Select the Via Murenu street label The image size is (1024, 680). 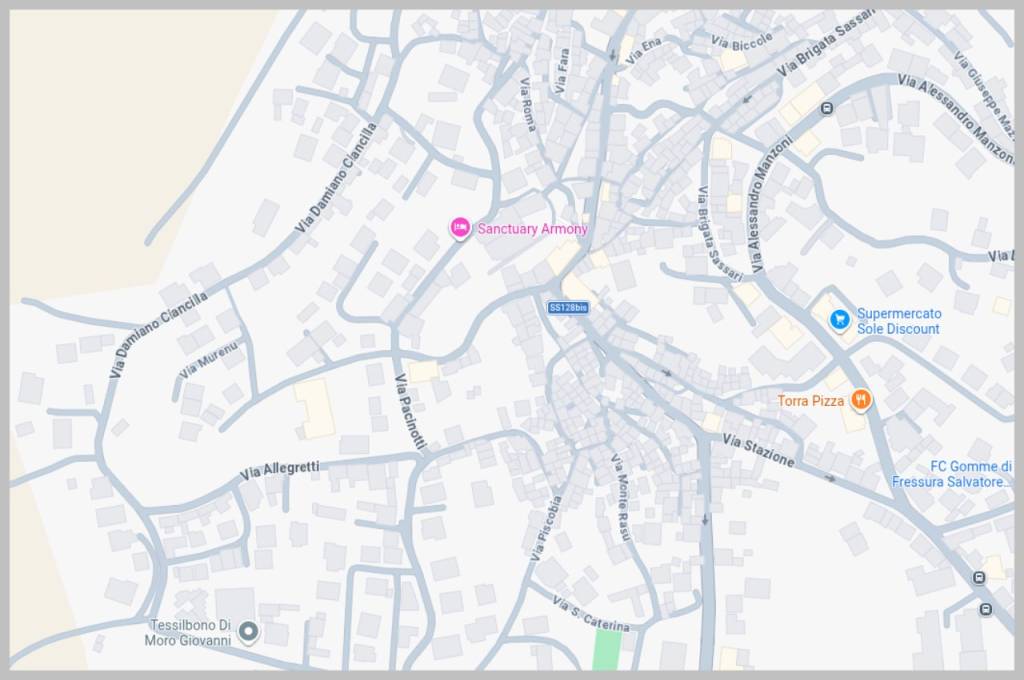(209, 359)
